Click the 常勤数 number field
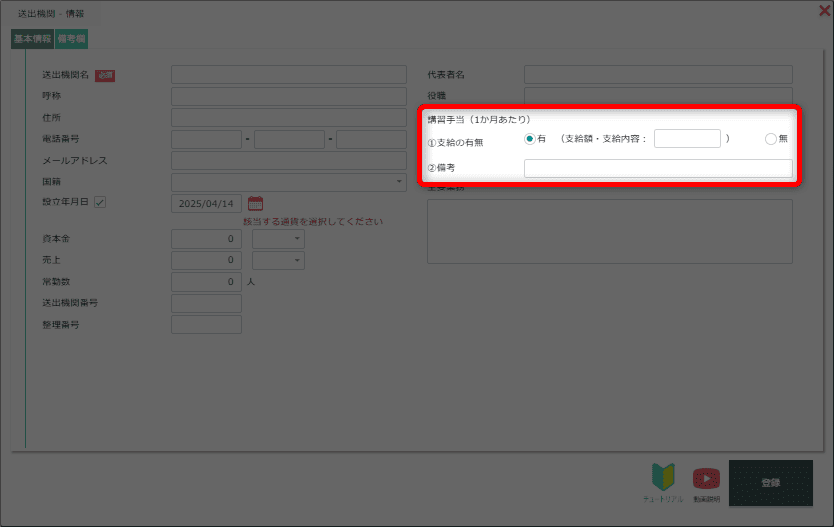Viewport: 834px width, 527px height. [x=206, y=282]
